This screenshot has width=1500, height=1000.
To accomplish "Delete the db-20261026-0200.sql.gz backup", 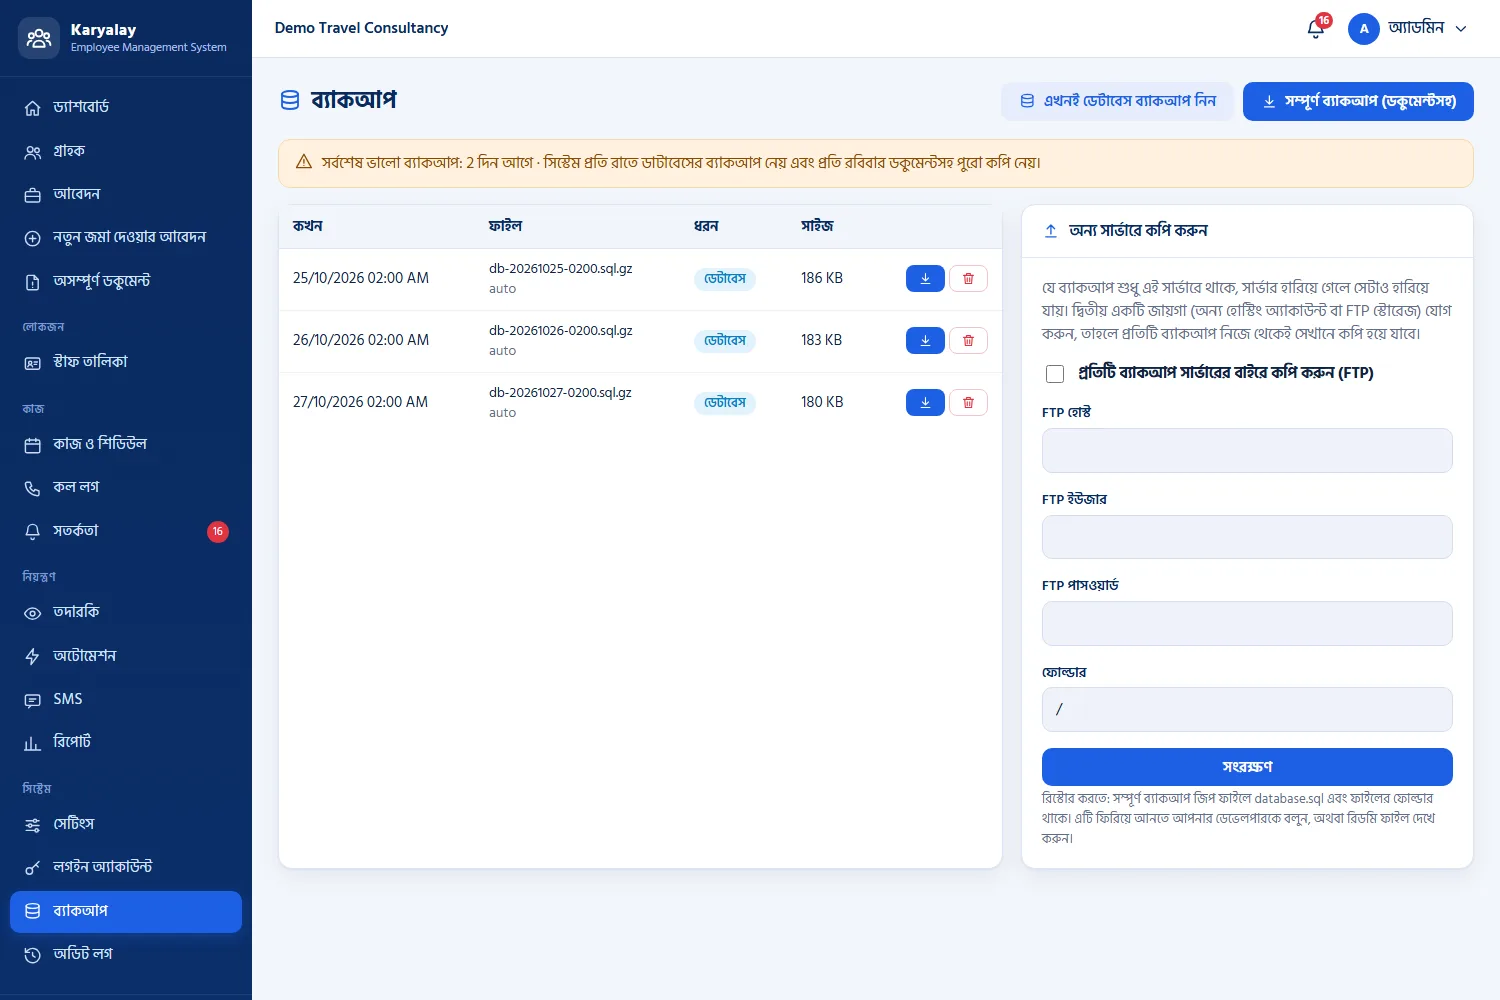I will (x=968, y=341).
